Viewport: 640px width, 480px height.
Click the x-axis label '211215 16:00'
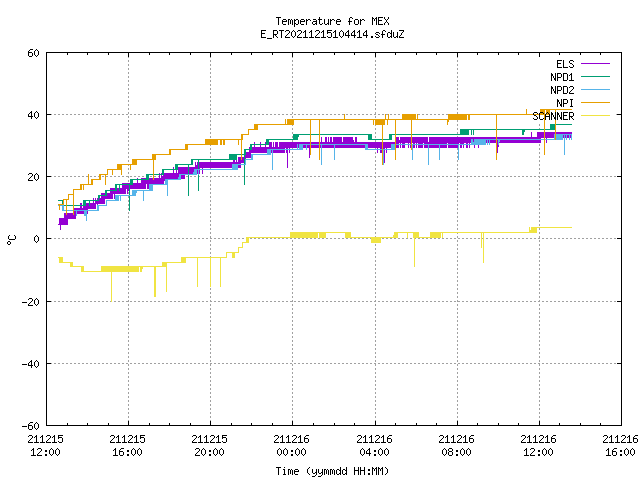(127, 446)
